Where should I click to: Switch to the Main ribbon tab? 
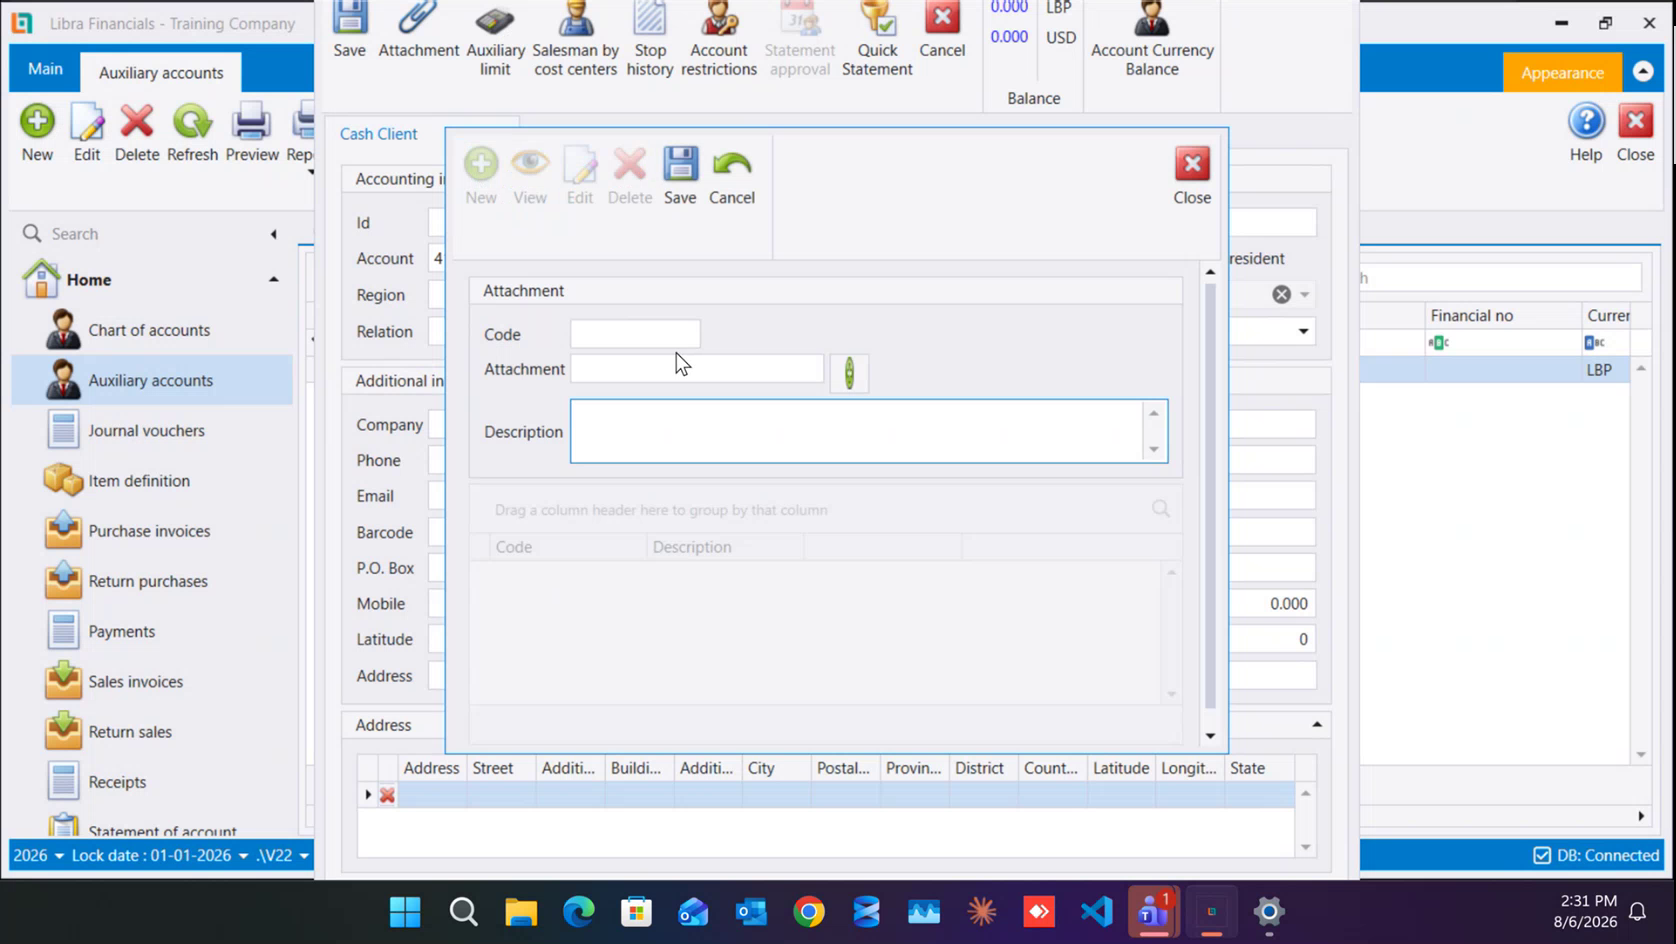click(x=45, y=69)
